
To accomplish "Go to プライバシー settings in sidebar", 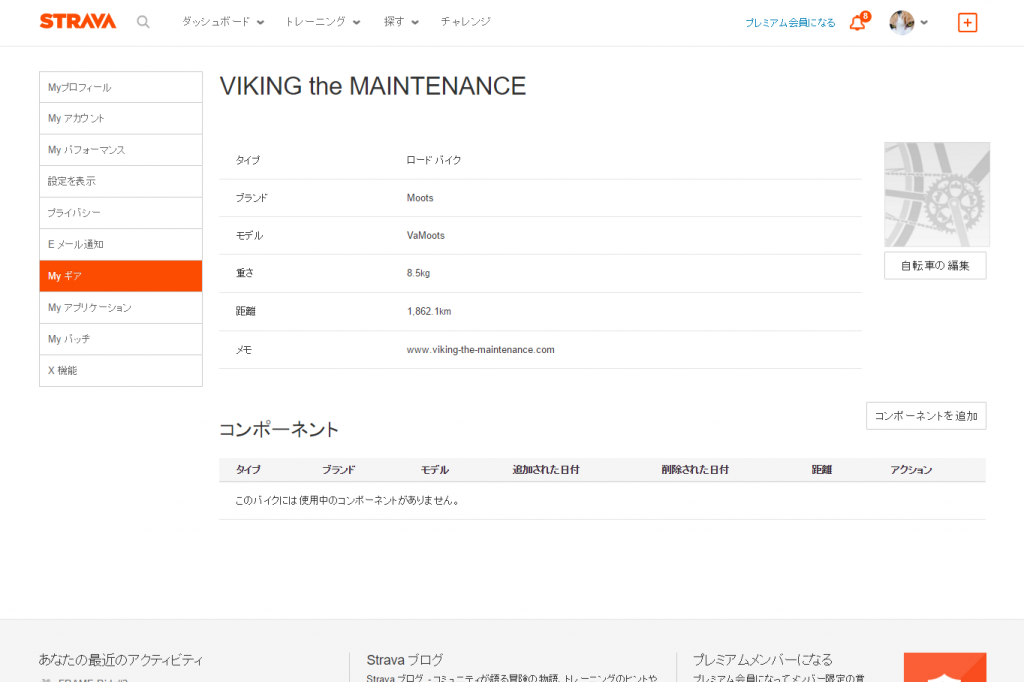I will (x=121, y=213).
